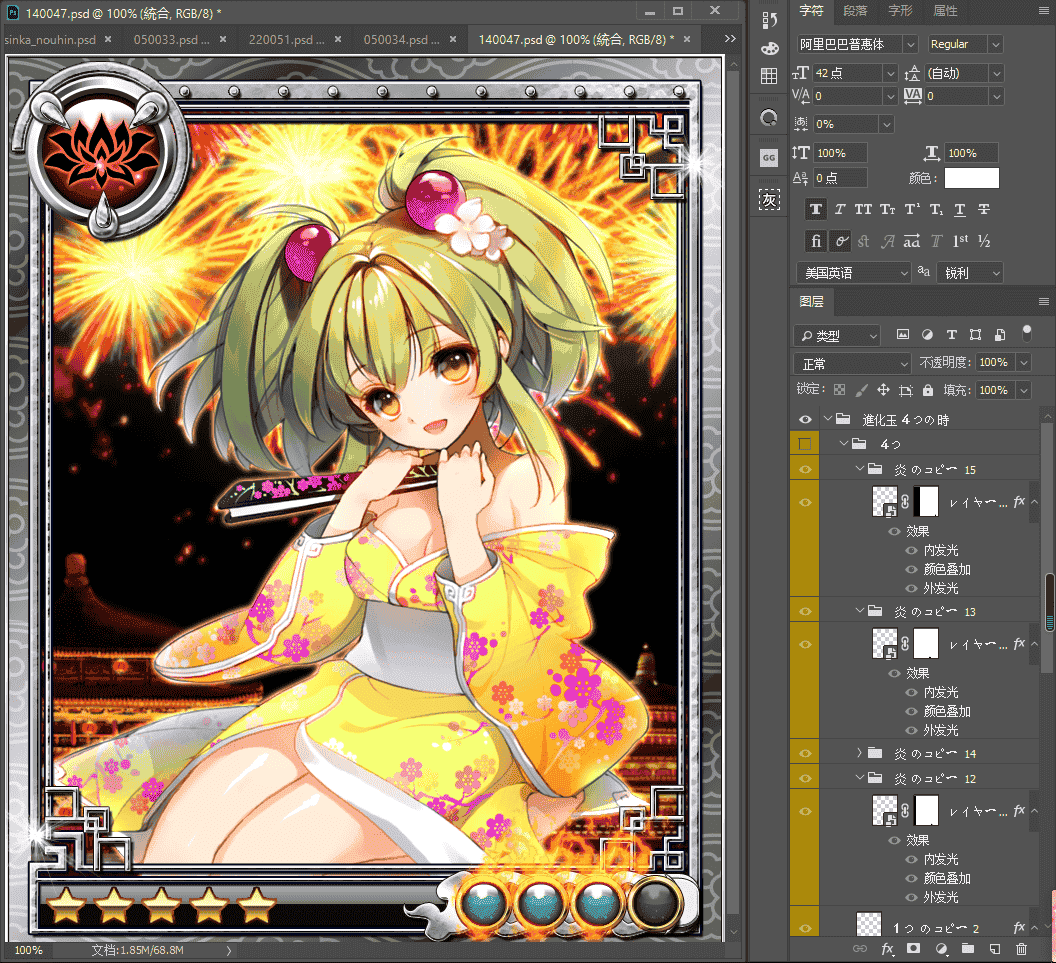
Task: Open the font family dropdown
Action: [911, 44]
